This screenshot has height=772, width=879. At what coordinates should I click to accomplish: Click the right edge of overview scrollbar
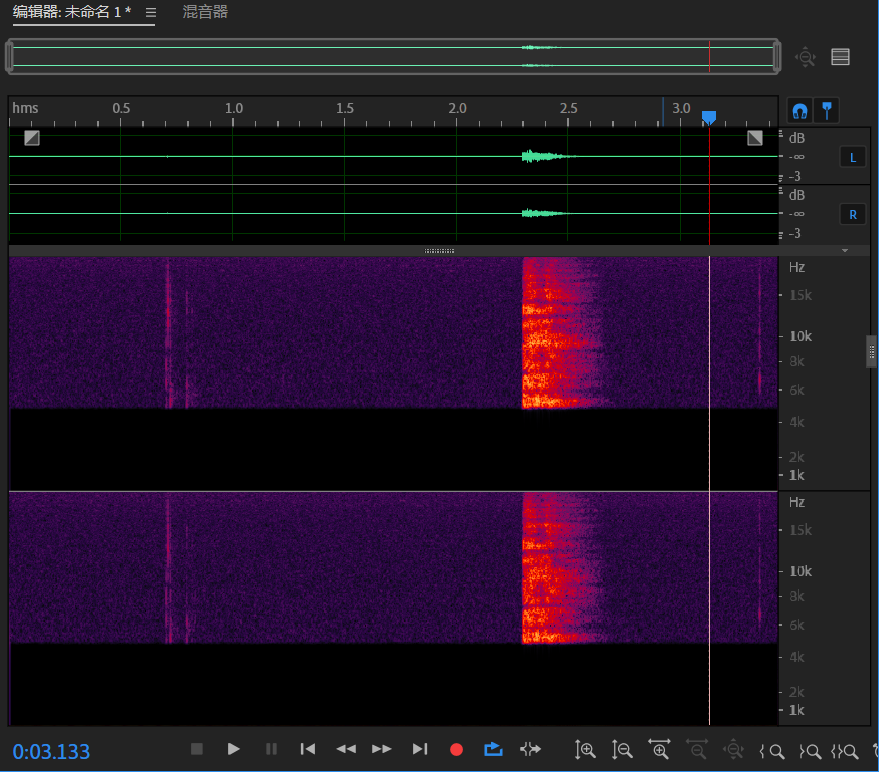777,56
